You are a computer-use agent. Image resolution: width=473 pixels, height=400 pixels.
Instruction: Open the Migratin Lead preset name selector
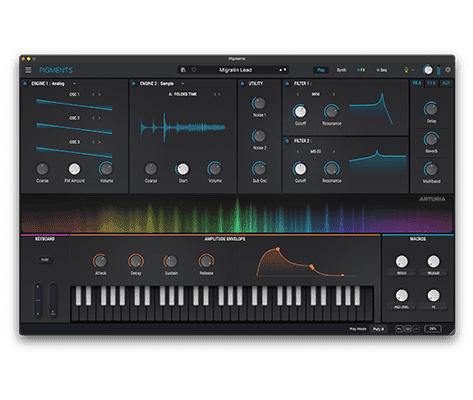point(236,70)
